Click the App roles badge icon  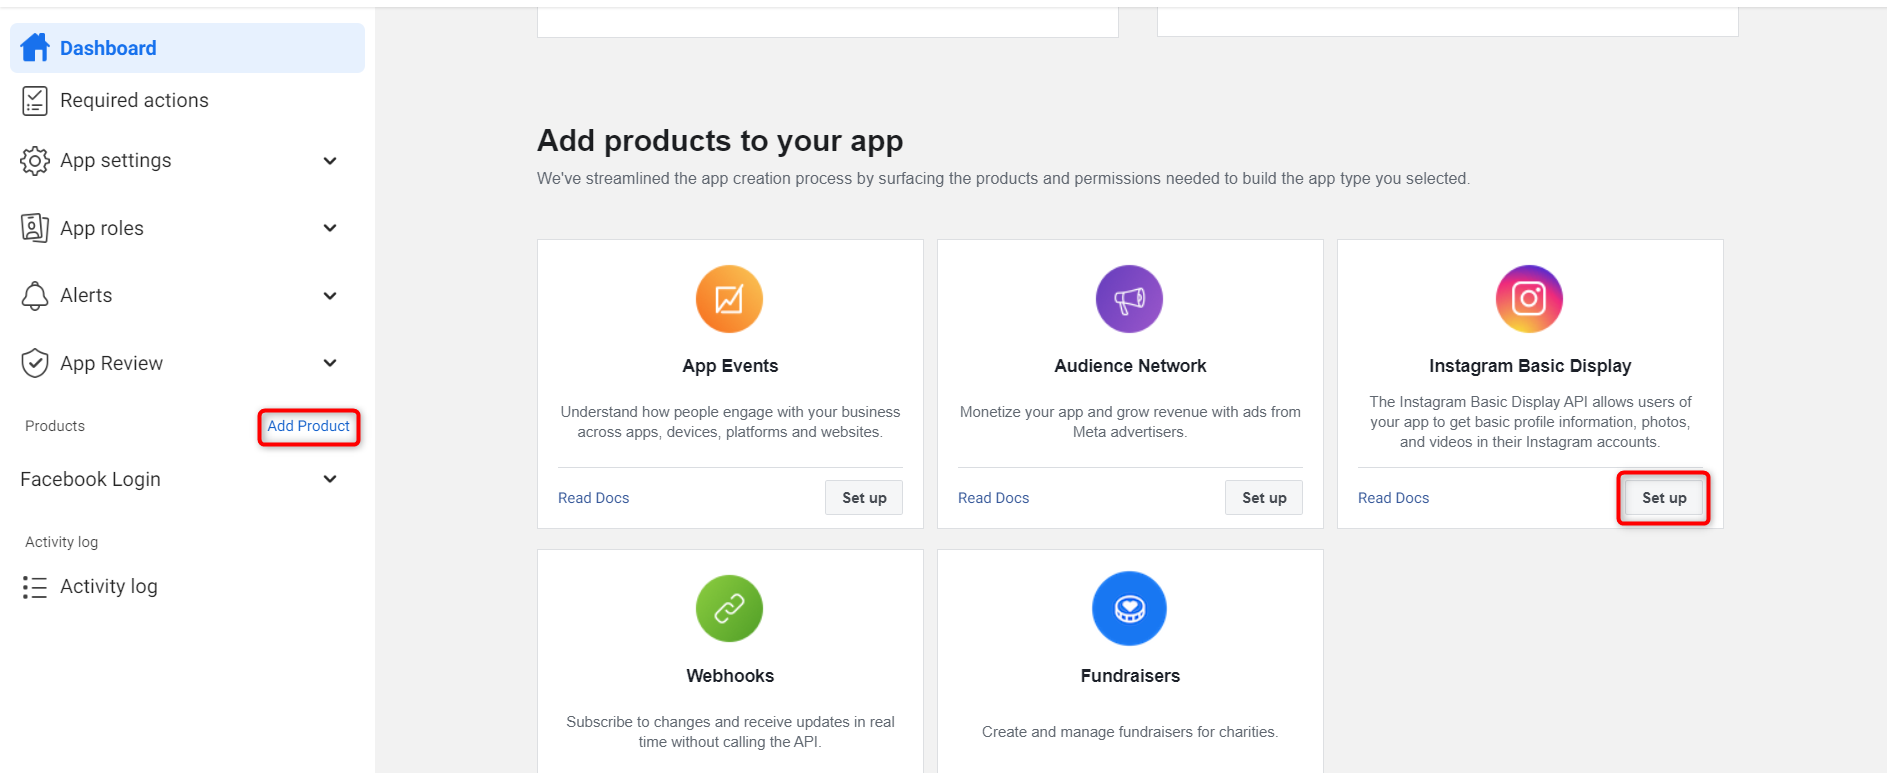point(35,228)
